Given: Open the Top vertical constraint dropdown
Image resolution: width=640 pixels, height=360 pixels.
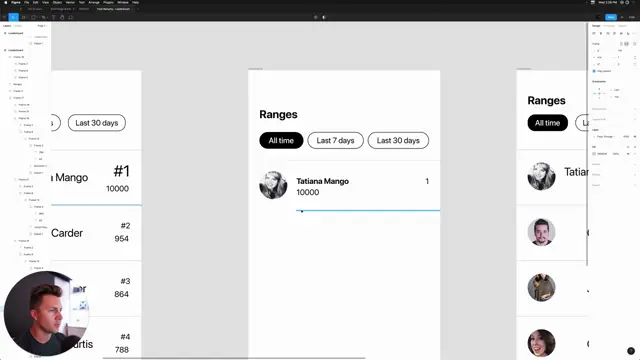Looking at the screenshot, I should (617, 97).
